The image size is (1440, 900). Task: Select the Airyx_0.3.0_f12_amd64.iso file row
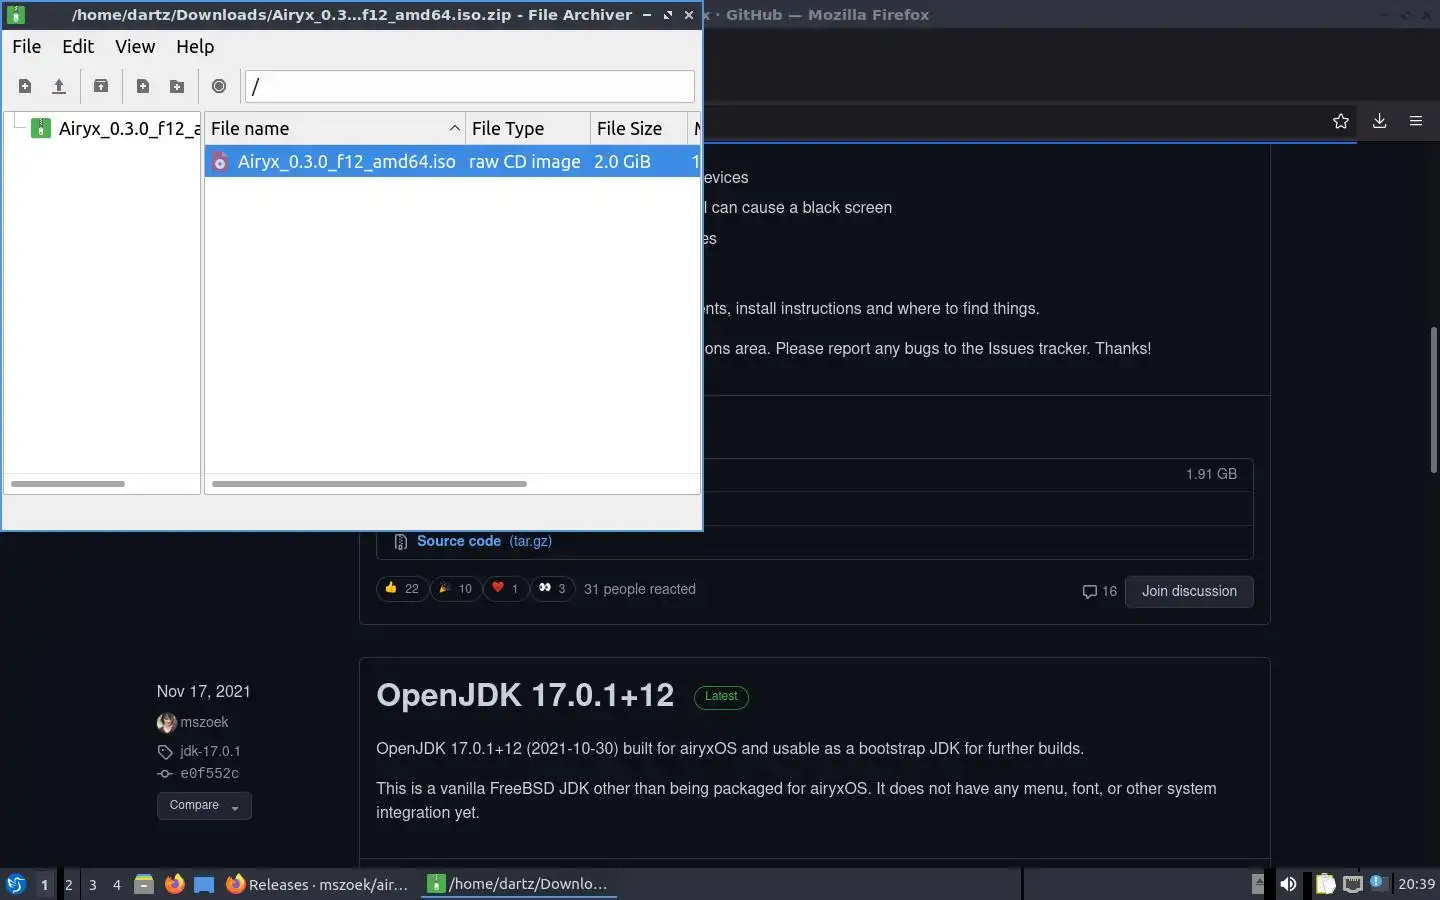[452, 161]
